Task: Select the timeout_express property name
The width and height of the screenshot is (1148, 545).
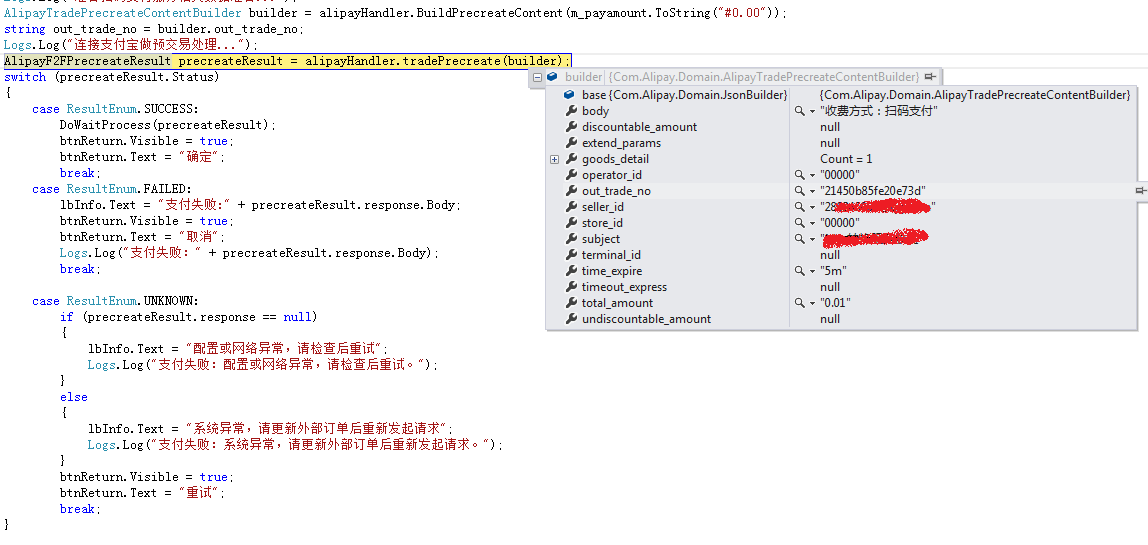Action: coord(625,287)
